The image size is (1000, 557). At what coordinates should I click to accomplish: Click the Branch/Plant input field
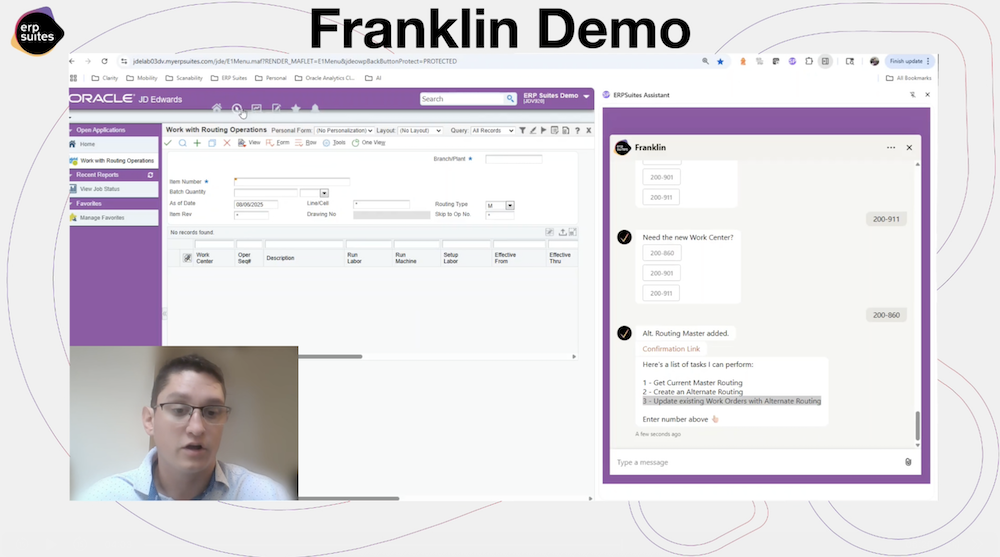[513, 160]
